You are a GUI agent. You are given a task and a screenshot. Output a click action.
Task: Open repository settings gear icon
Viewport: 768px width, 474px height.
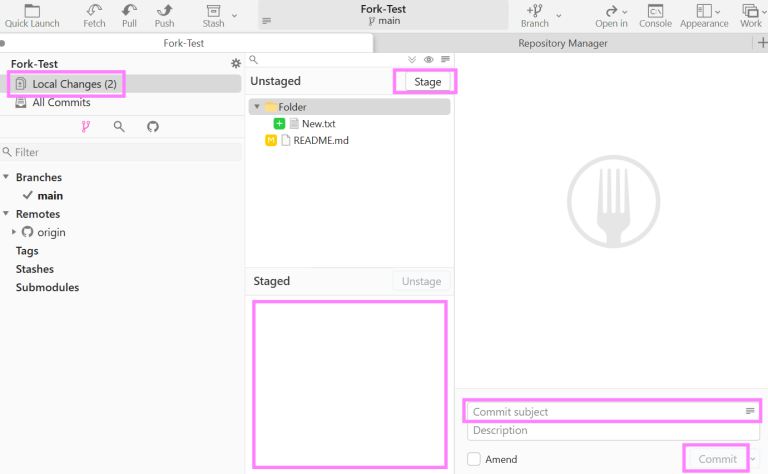236,63
